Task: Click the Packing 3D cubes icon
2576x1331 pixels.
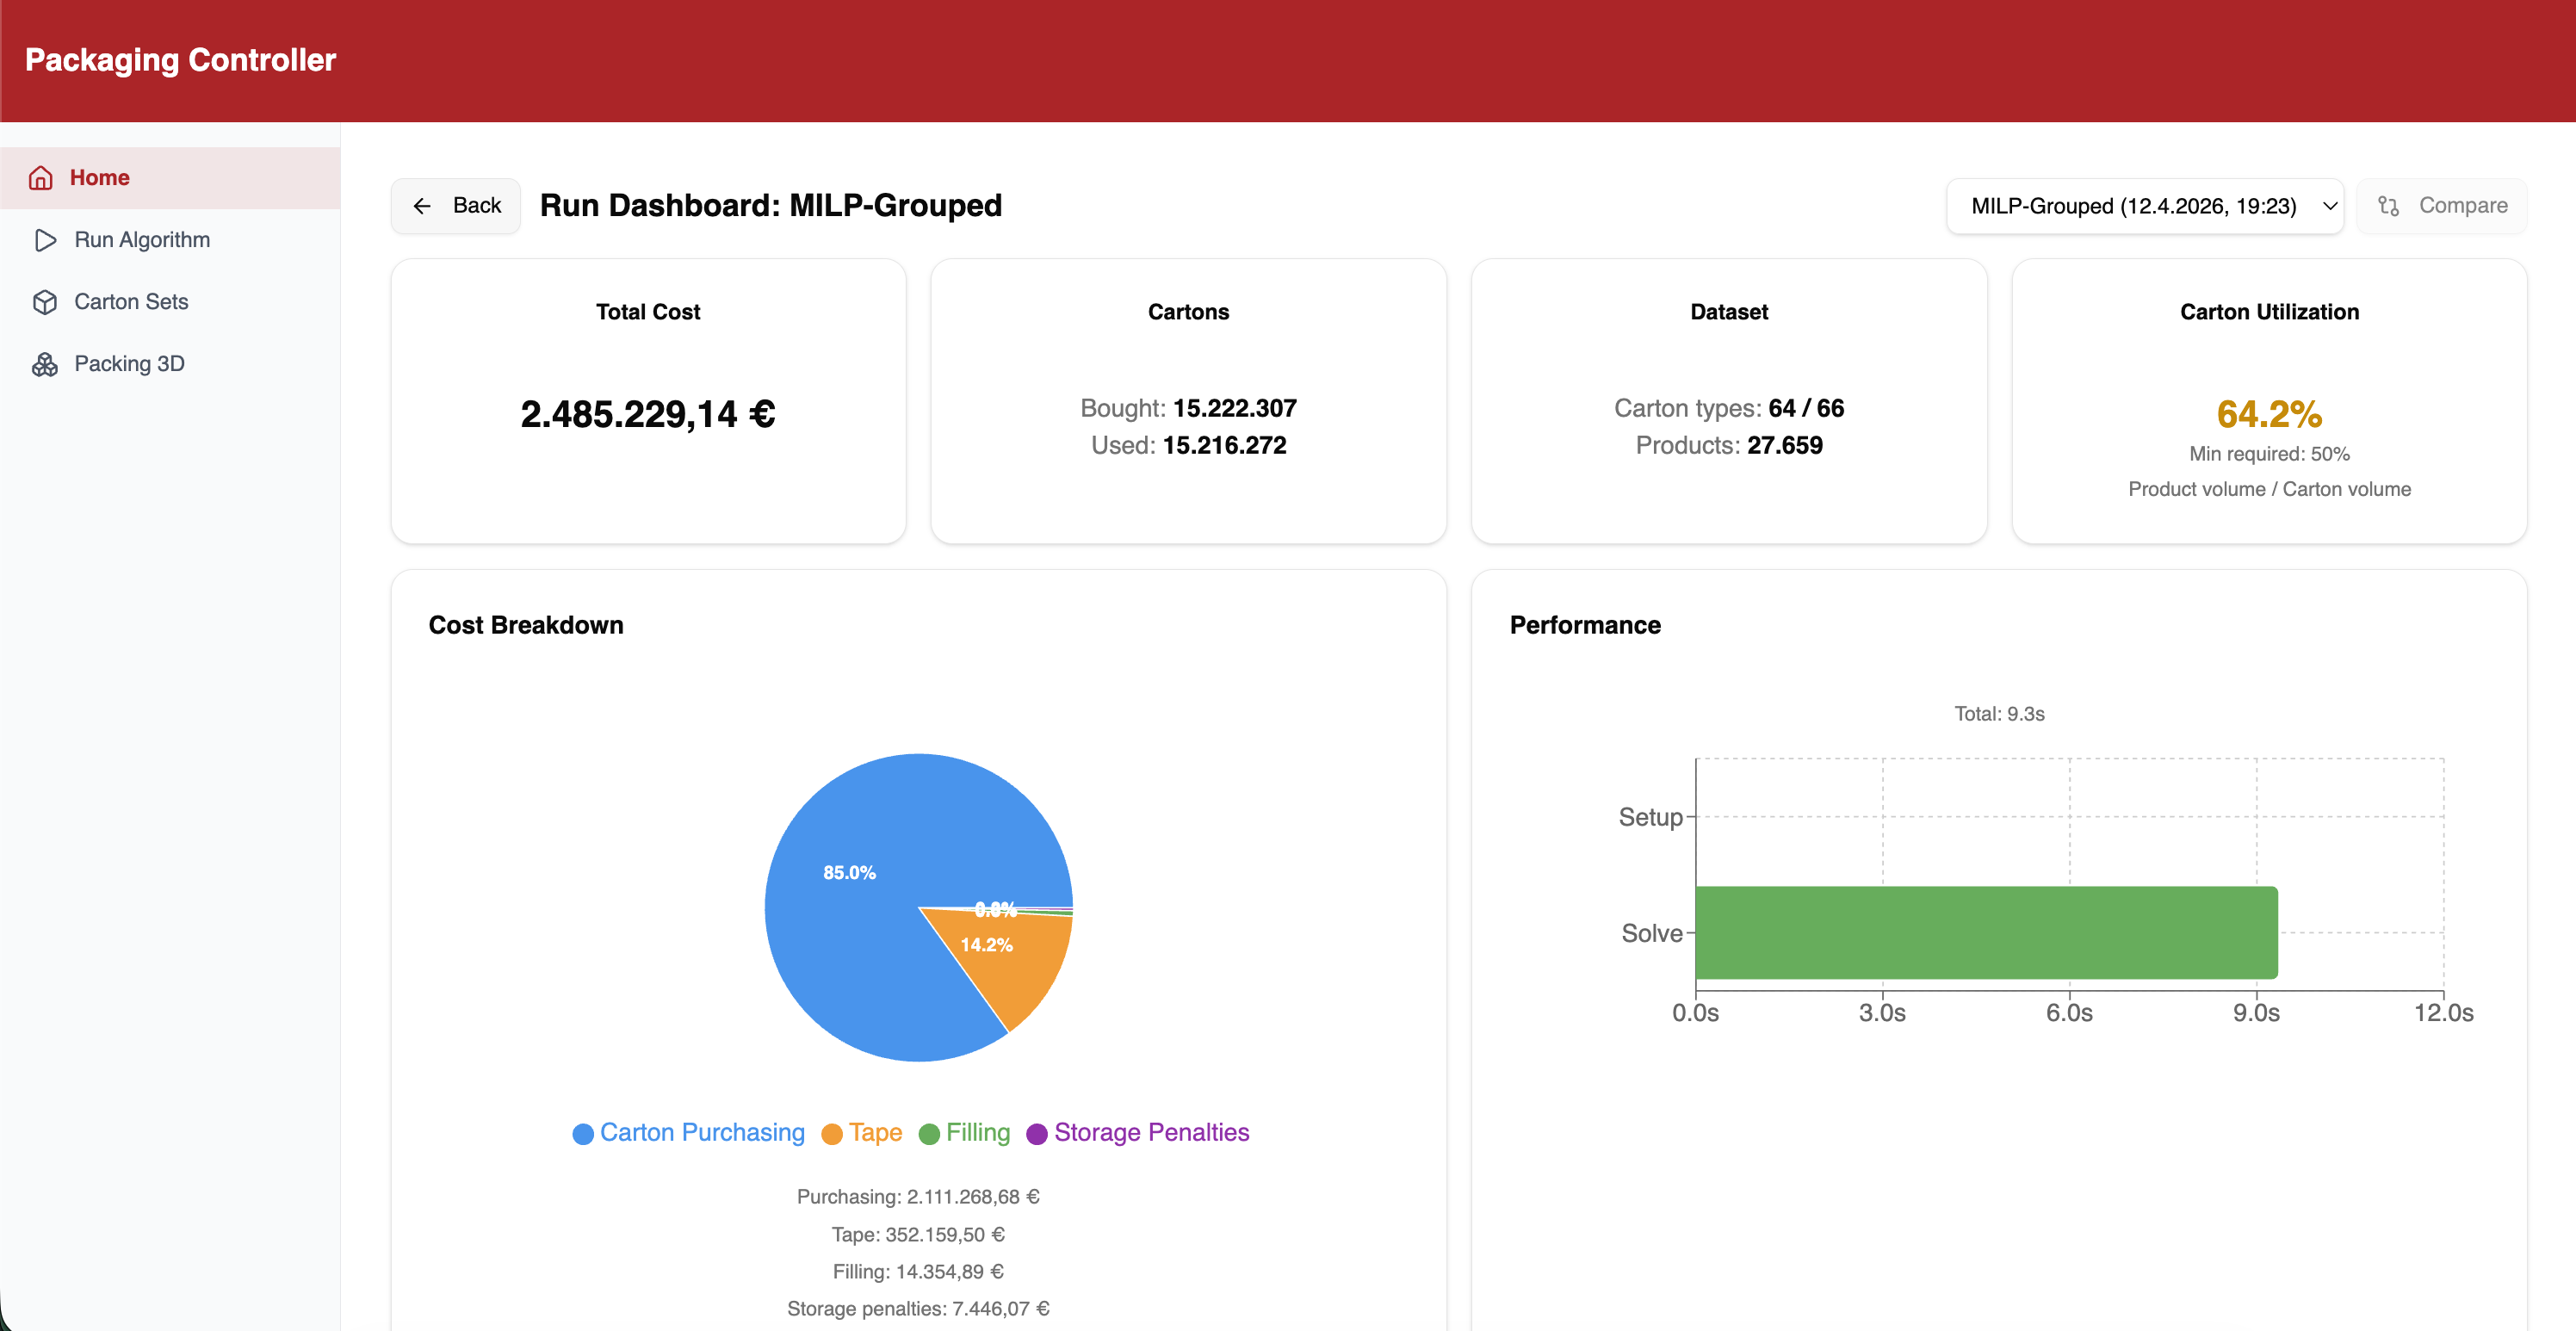Action: coord(45,364)
